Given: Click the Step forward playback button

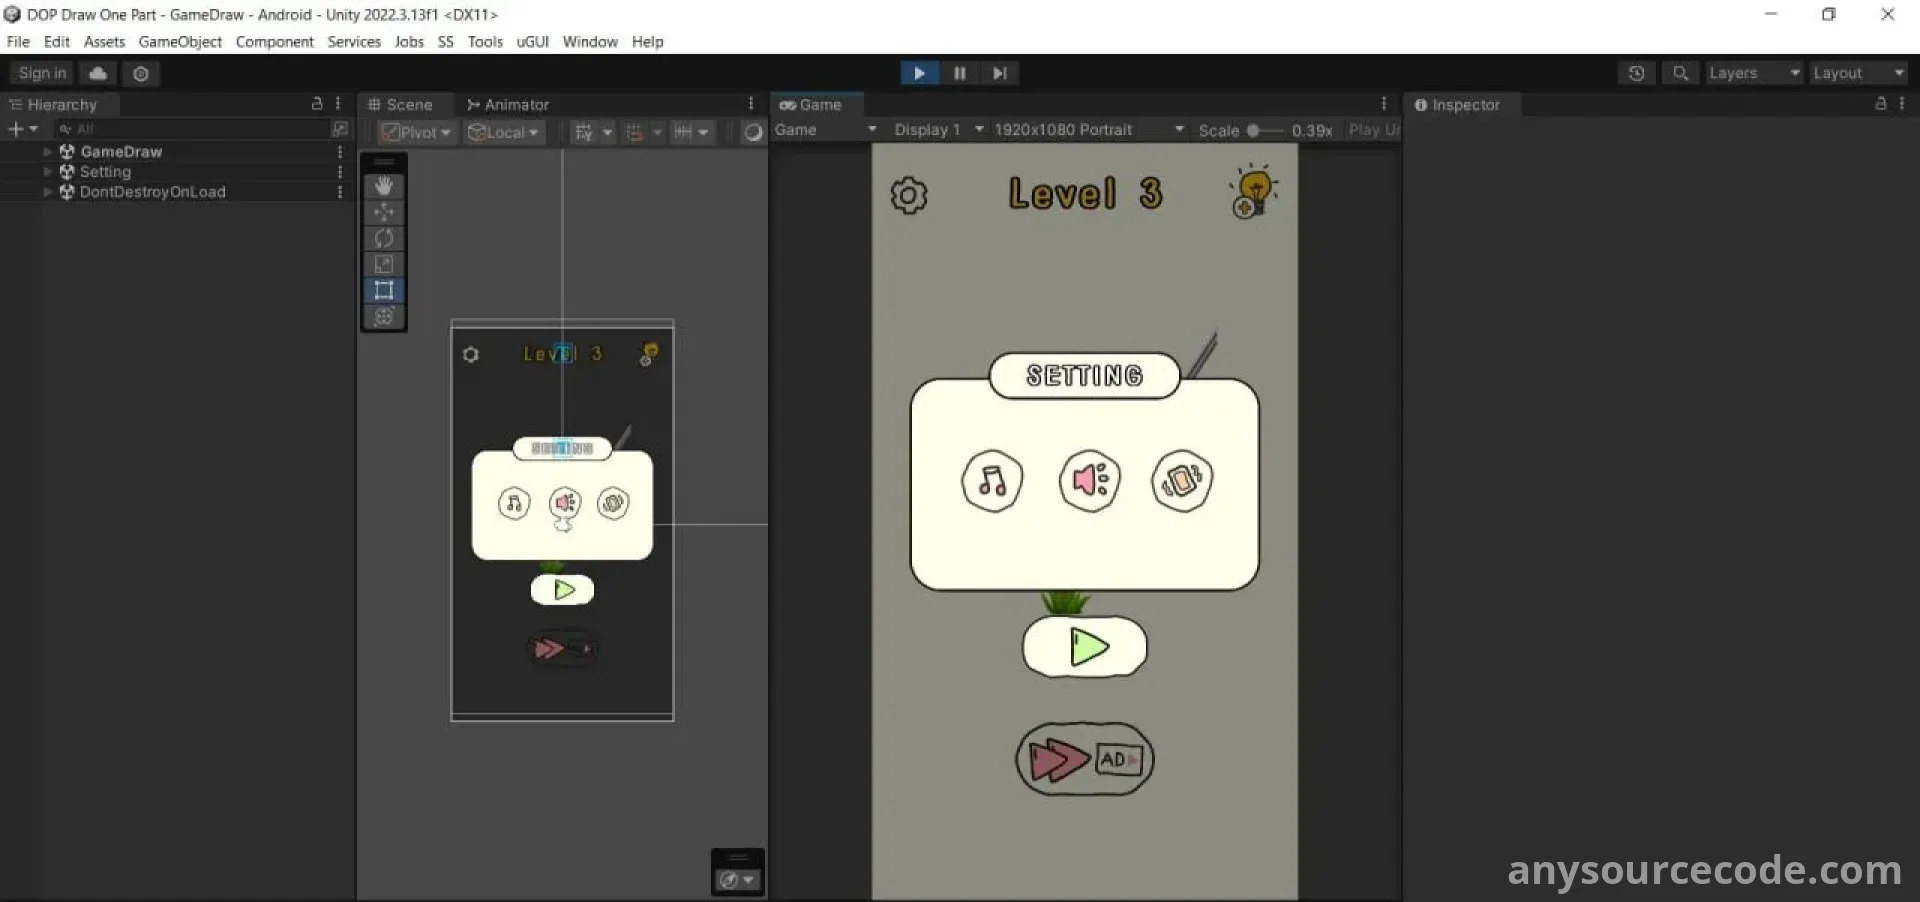Looking at the screenshot, I should [999, 73].
